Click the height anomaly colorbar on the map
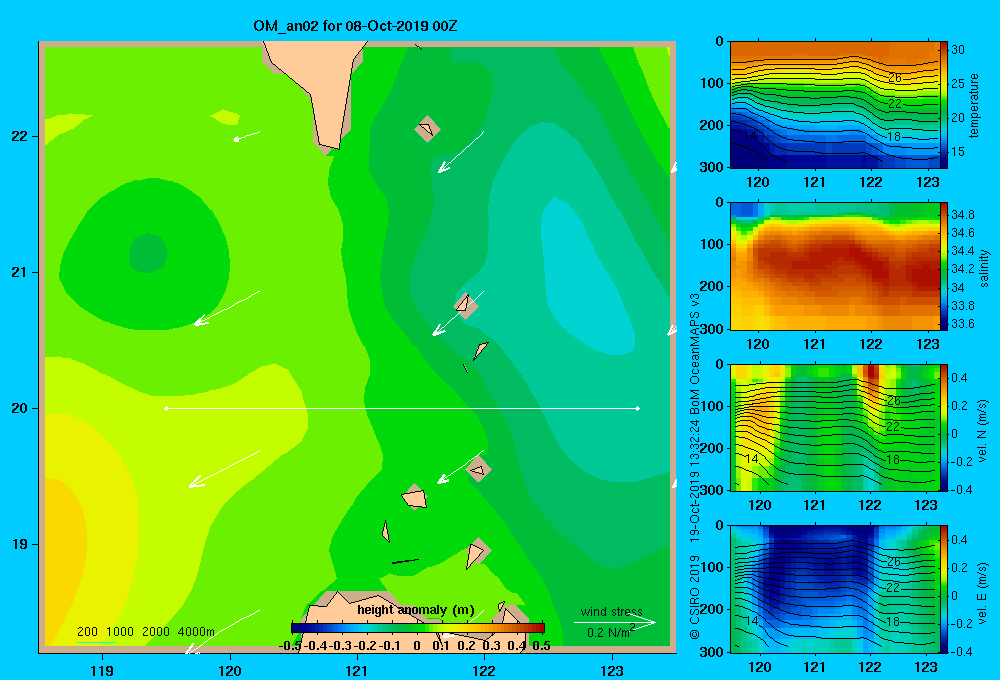This screenshot has width=1000, height=680. tap(418, 628)
